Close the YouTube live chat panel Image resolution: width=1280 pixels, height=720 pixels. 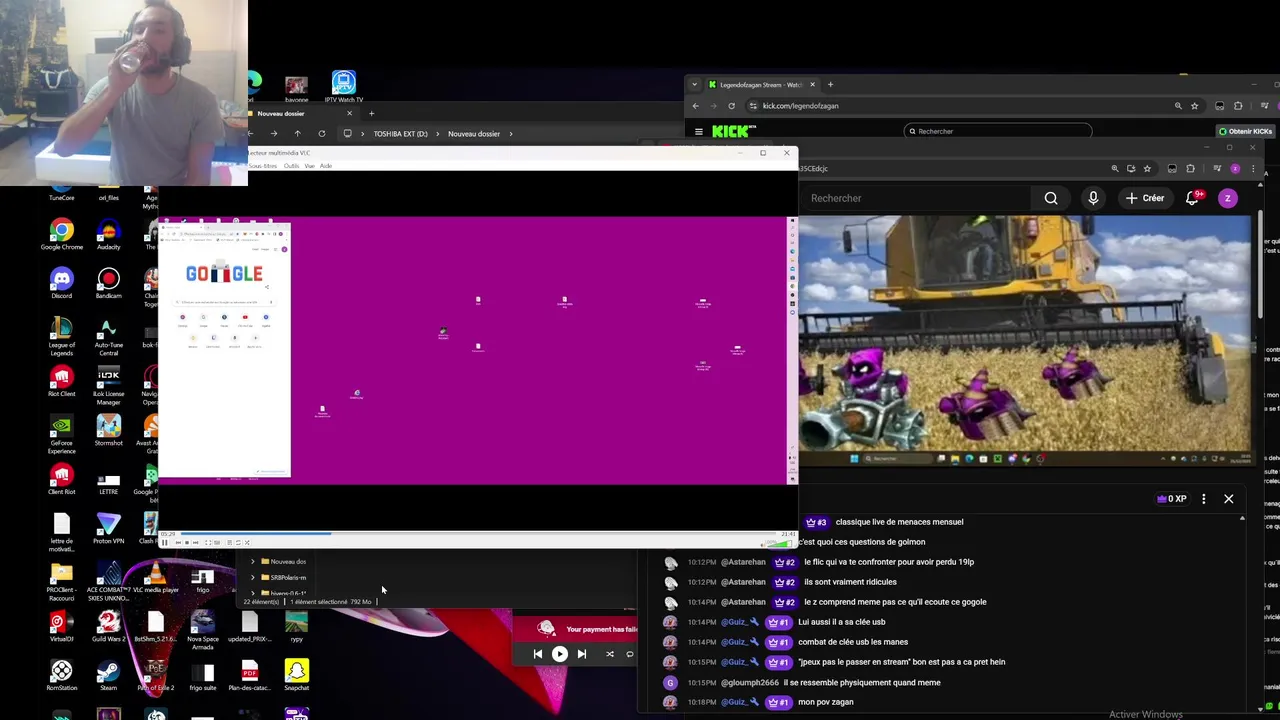tap(1229, 499)
